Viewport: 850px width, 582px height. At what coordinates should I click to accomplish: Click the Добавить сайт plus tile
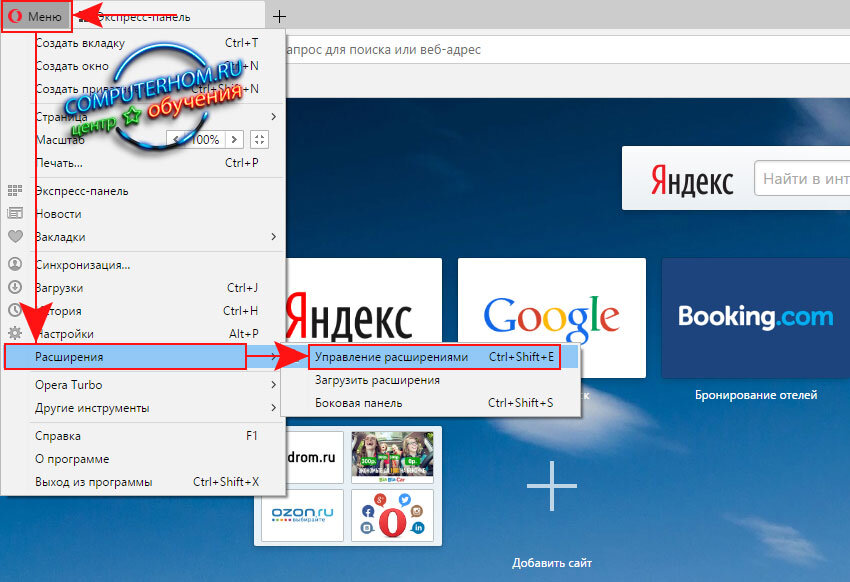click(x=551, y=486)
